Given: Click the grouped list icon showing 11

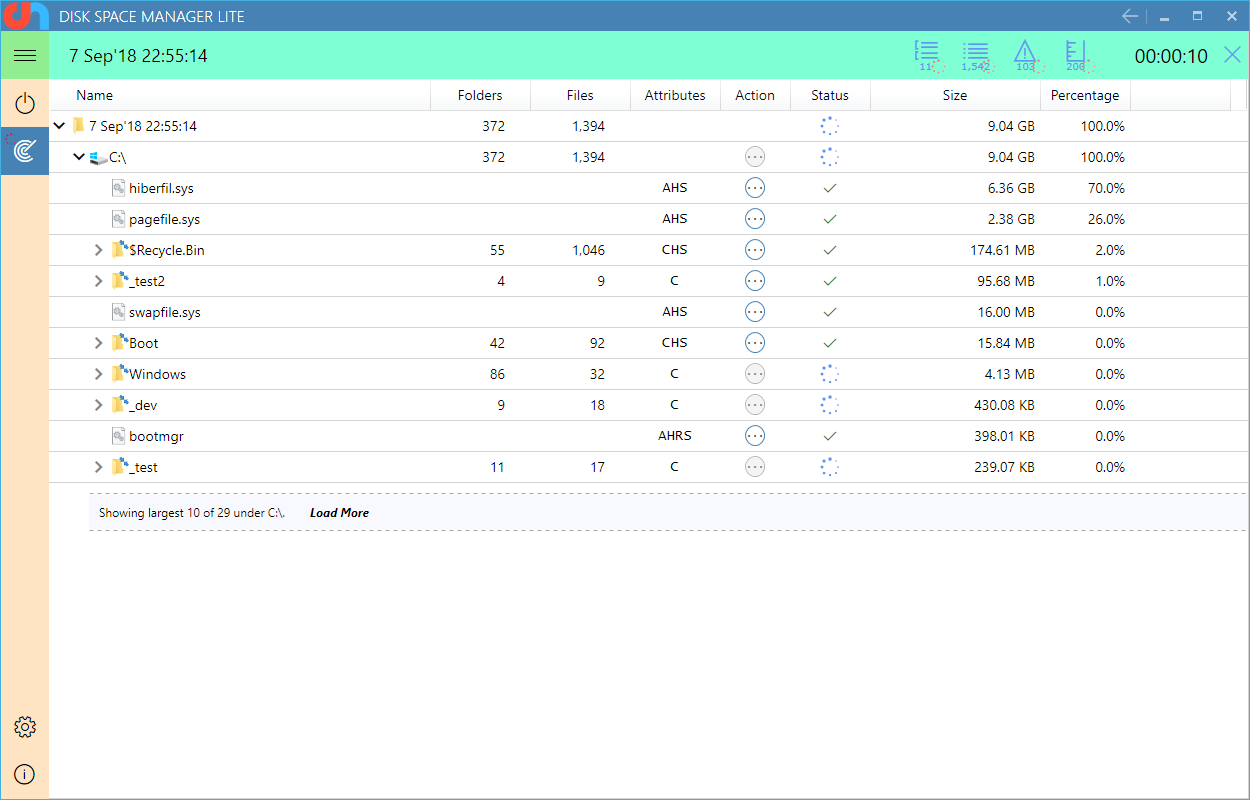Looking at the screenshot, I should click(927, 56).
